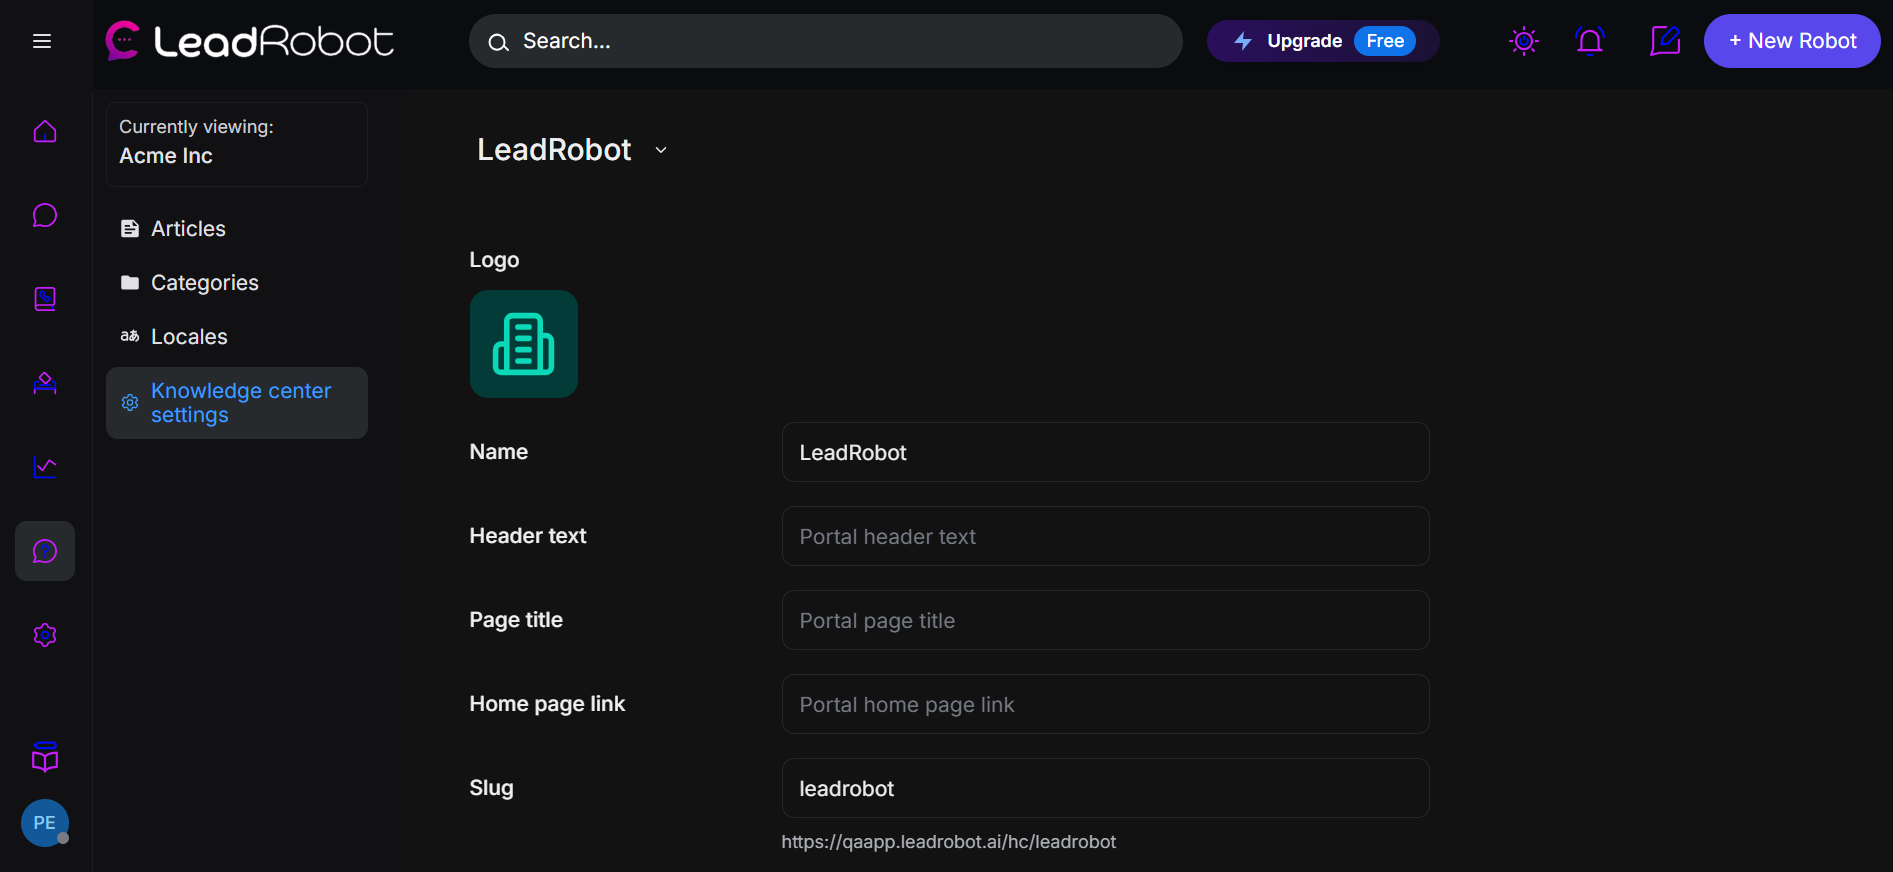Viewport: 1893px width, 872px height.
Task: Click the https://qaapp.leadrobot.ai/hc/leadrobot URL text
Action: click(x=949, y=842)
